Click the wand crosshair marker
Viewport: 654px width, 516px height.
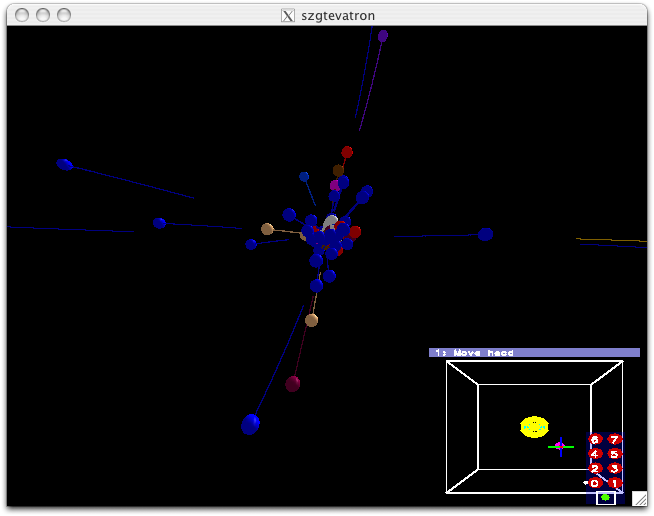(x=560, y=446)
